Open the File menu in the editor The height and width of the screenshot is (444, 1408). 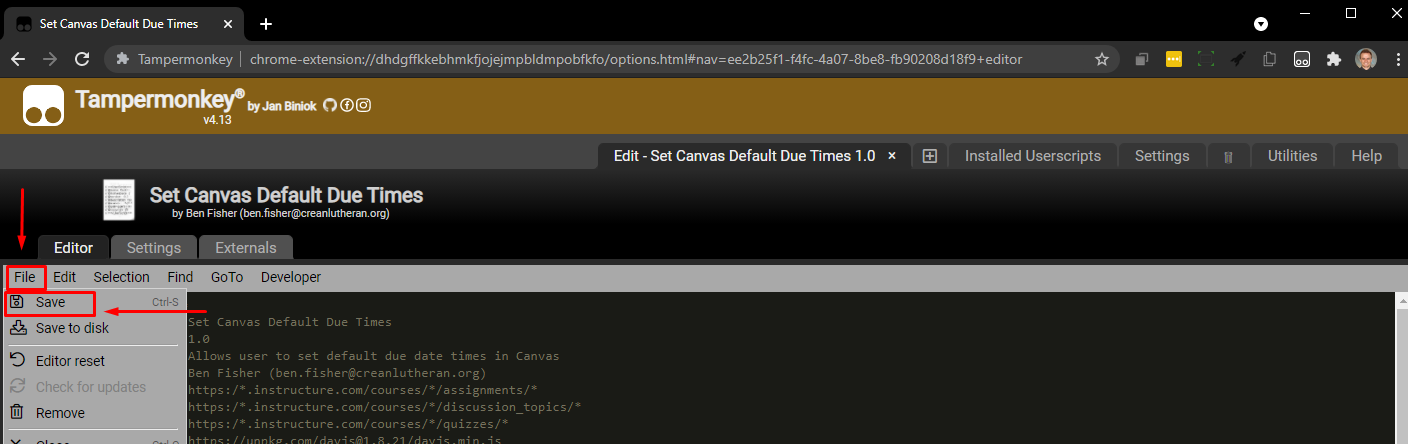[25, 277]
